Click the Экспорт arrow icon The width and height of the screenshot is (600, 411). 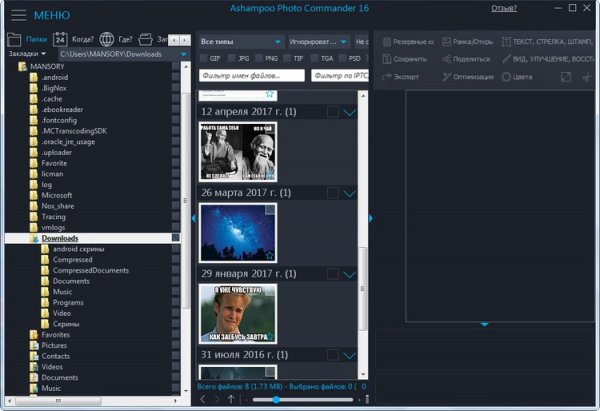(x=388, y=76)
